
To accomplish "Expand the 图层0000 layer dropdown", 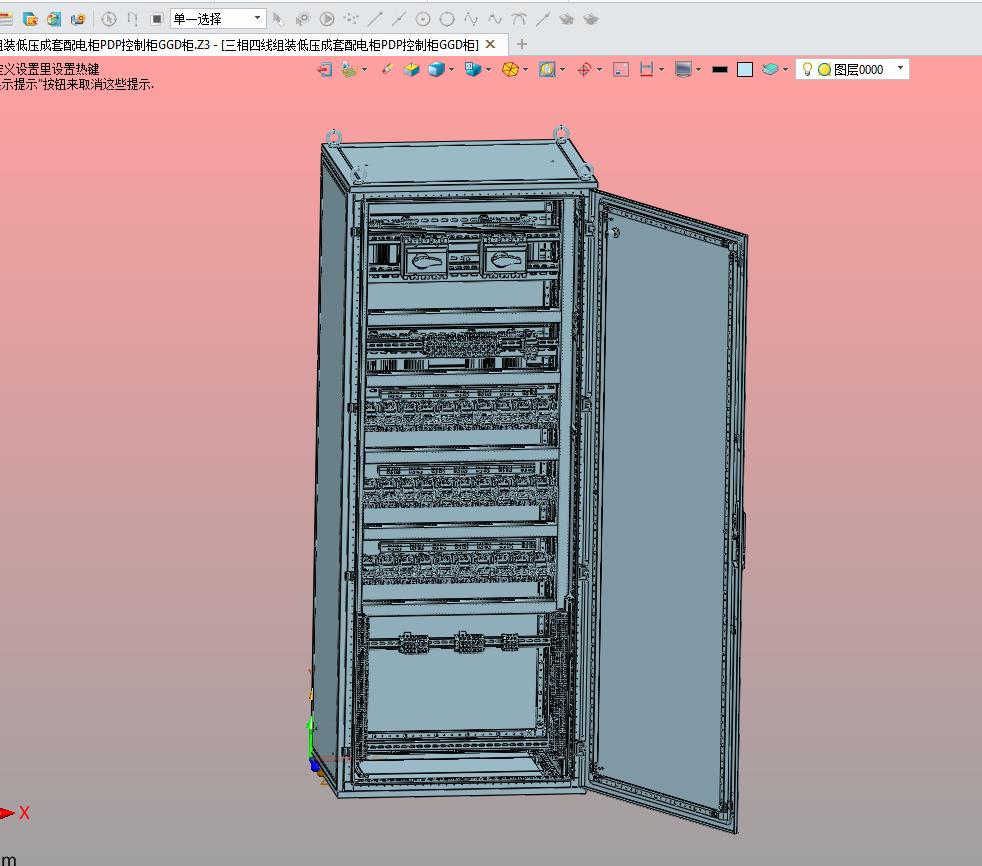I will (900, 69).
